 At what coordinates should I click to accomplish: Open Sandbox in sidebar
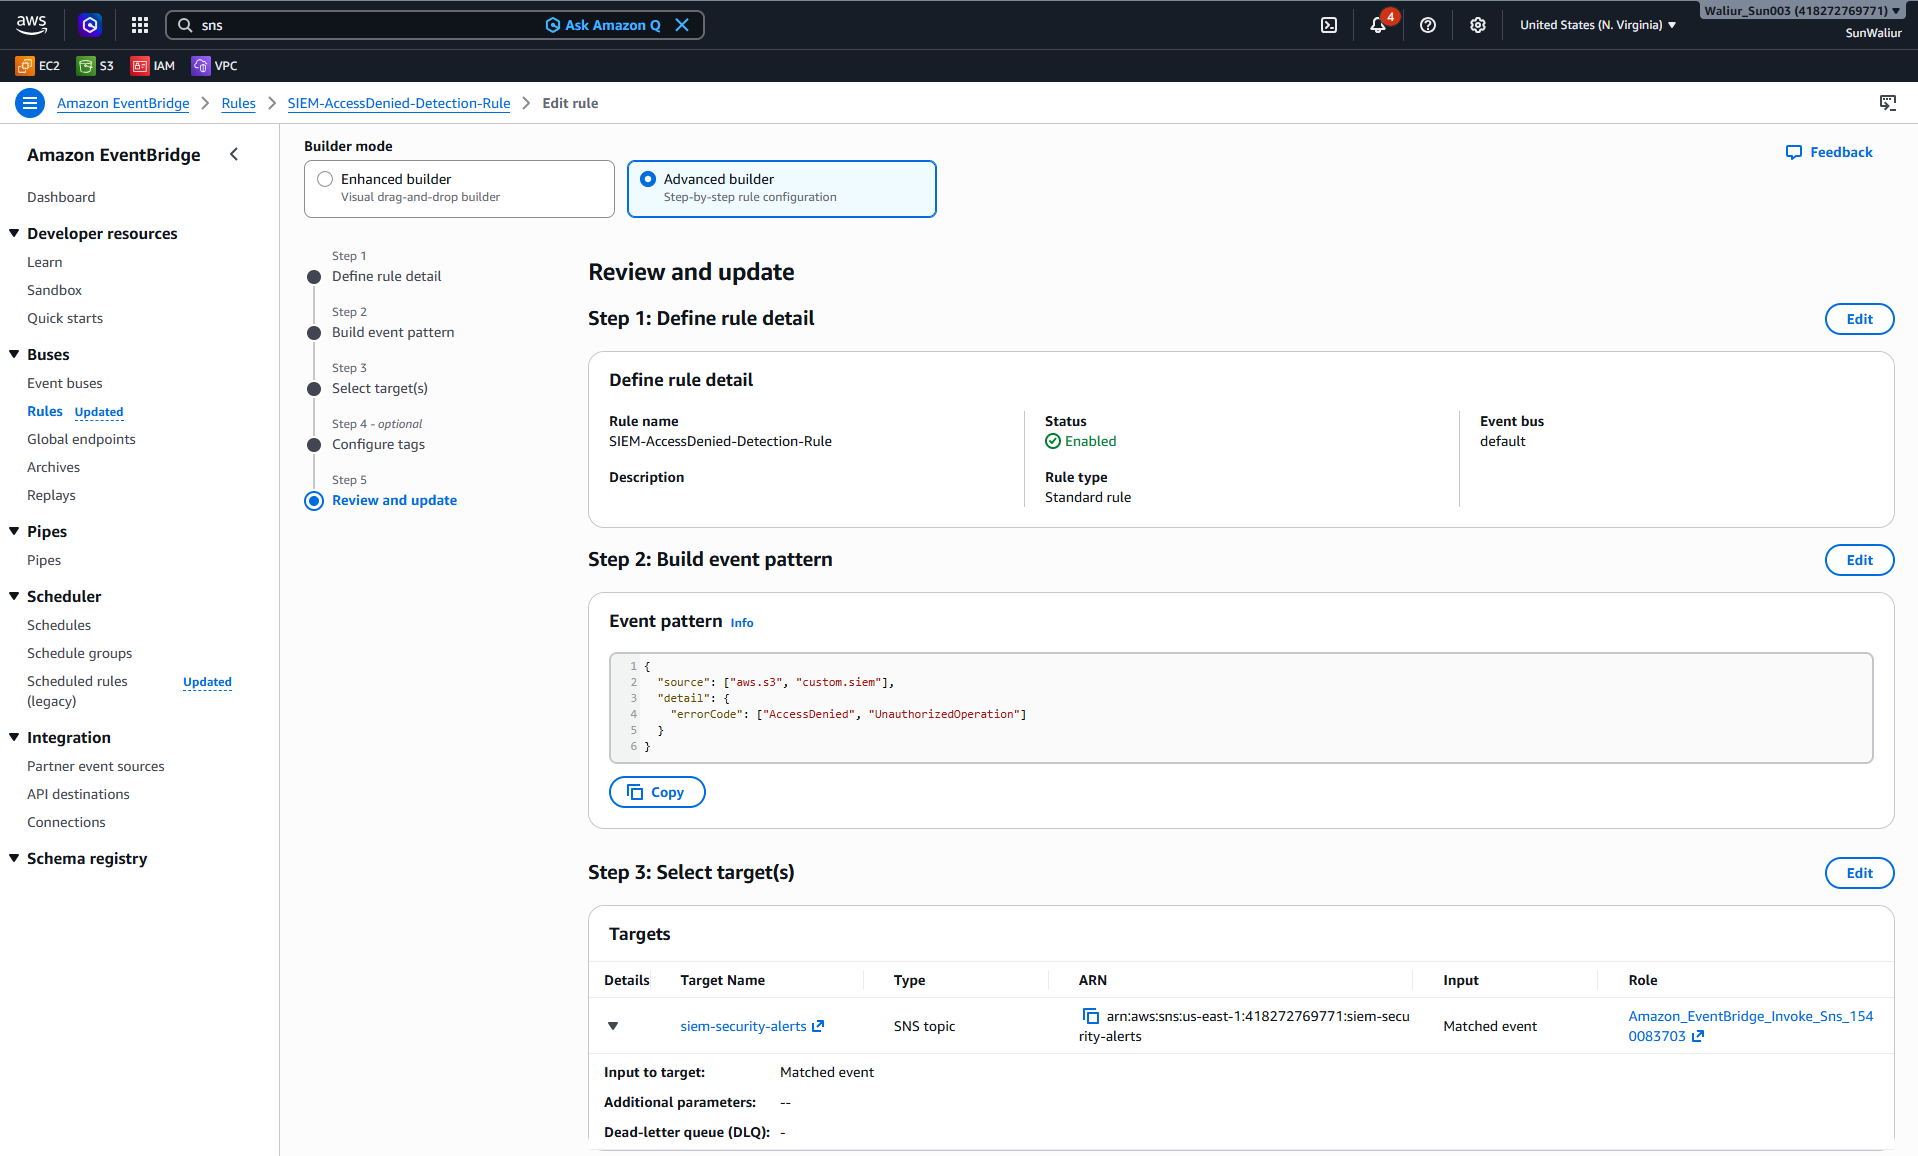pyautogui.click(x=54, y=290)
